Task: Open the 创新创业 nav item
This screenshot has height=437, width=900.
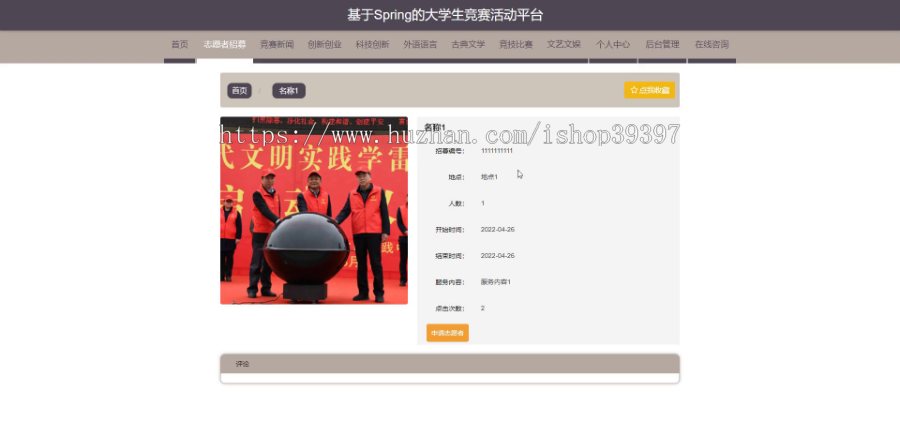Action: pyautogui.click(x=324, y=44)
